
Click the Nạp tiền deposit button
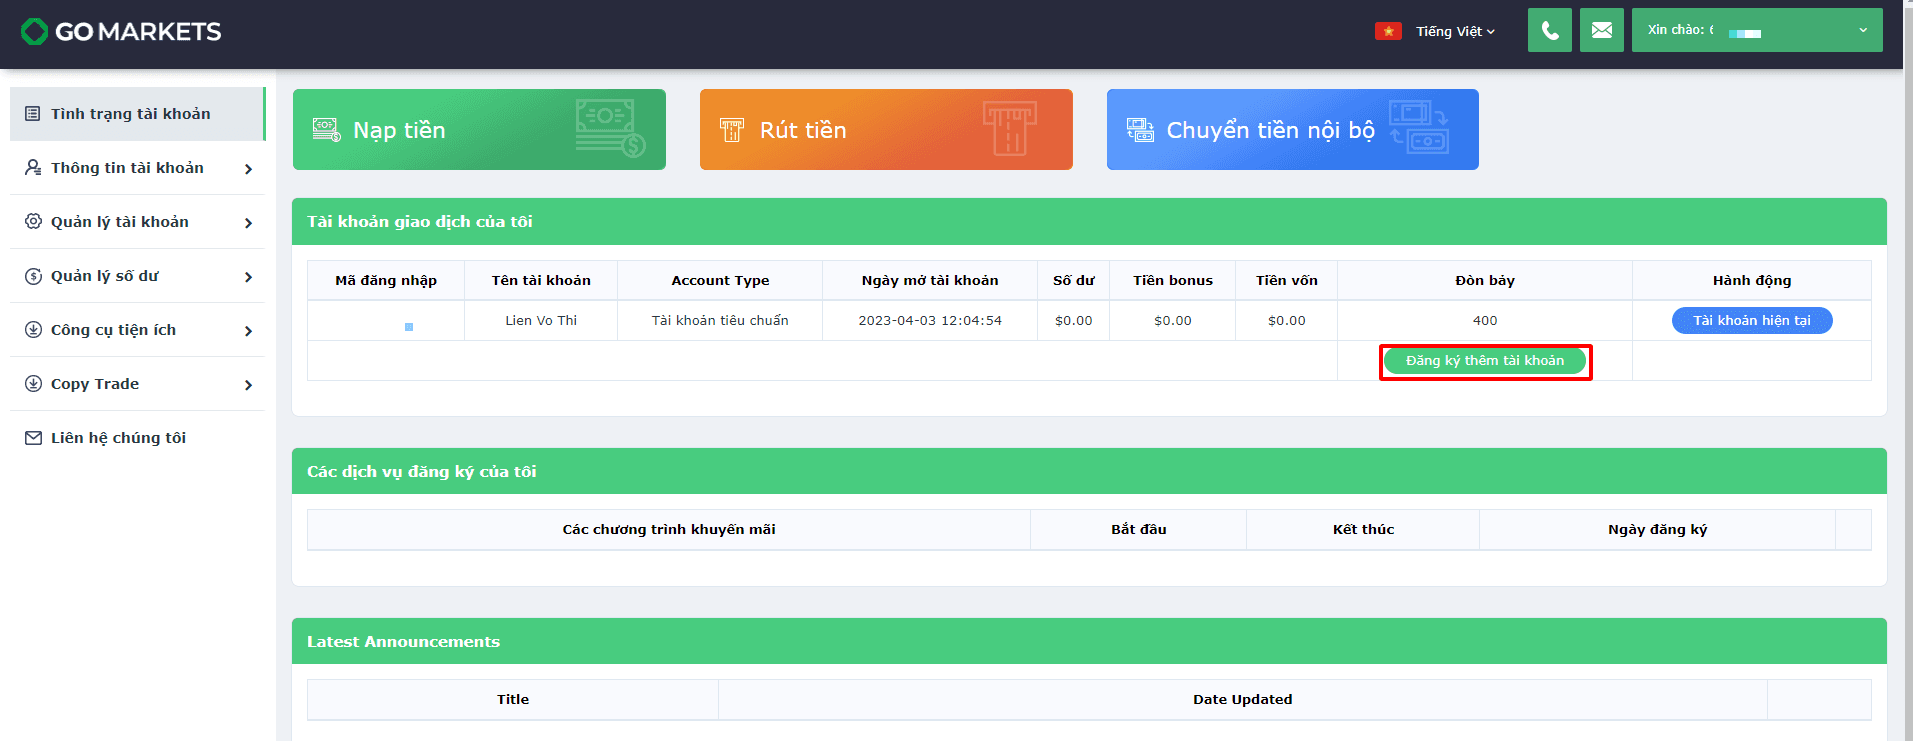pos(479,130)
